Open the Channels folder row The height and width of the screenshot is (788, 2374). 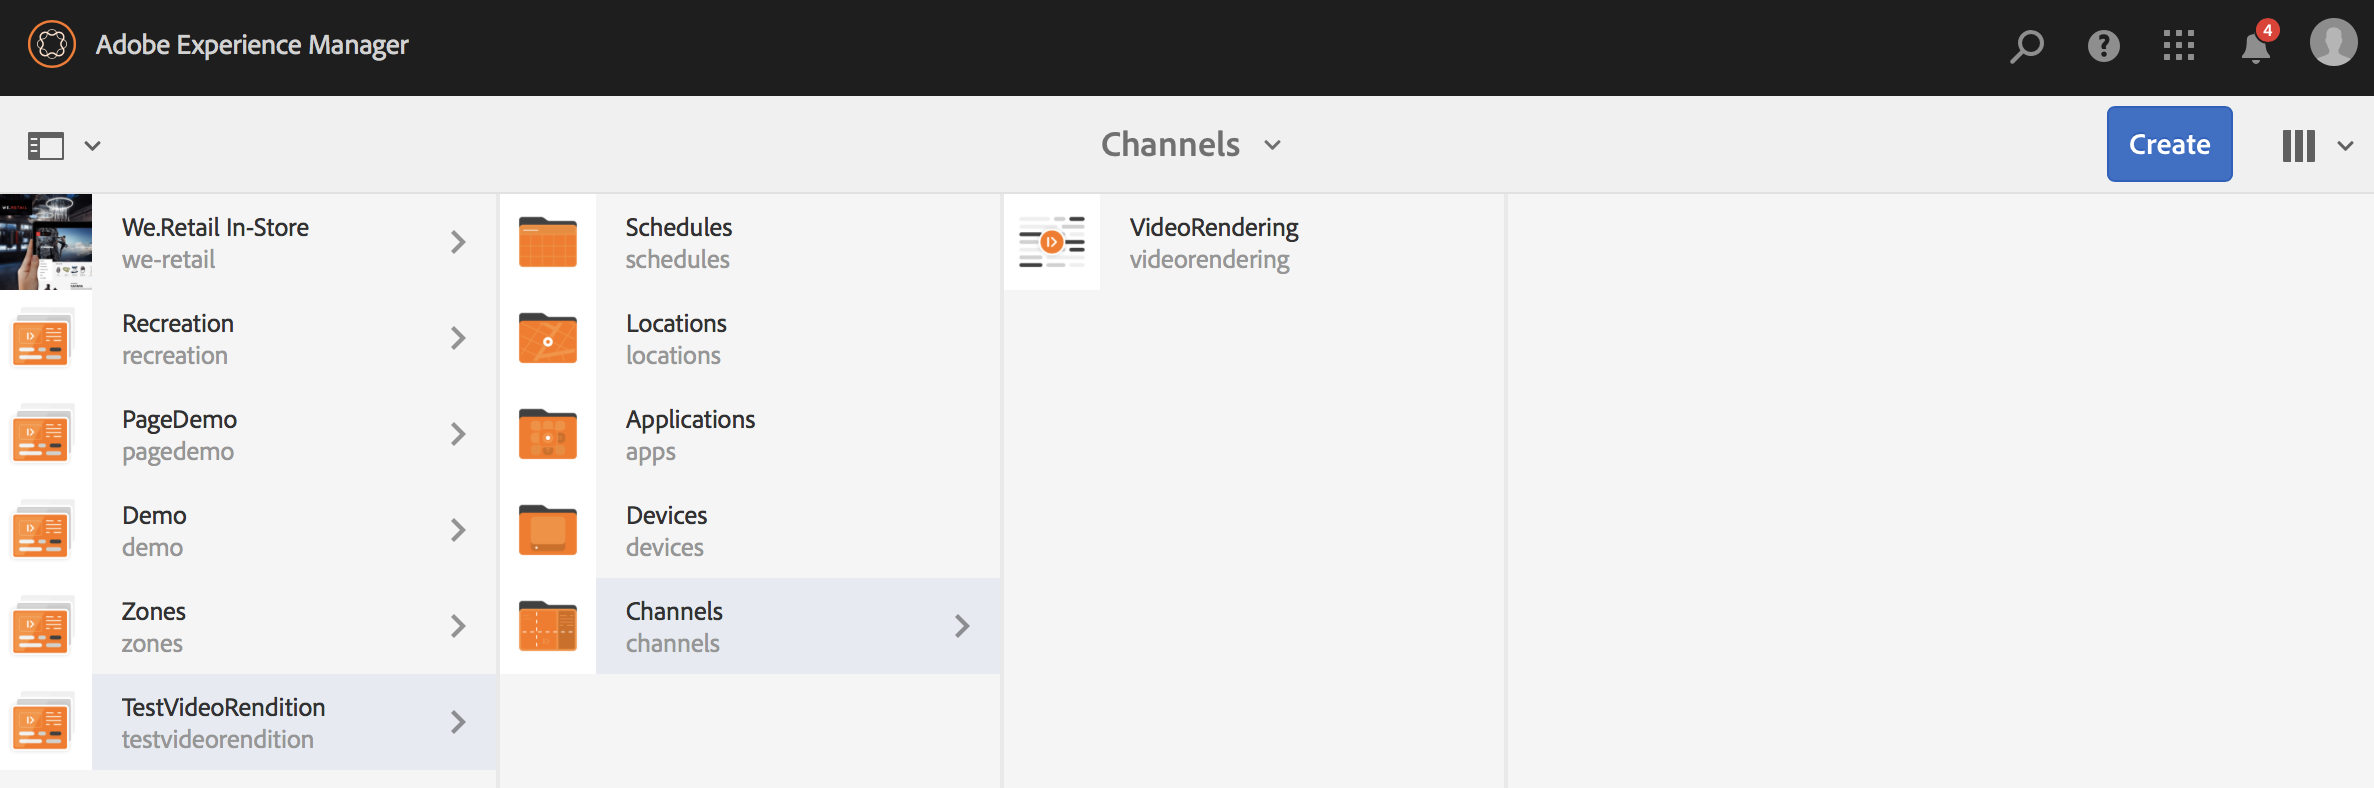tap(751, 626)
